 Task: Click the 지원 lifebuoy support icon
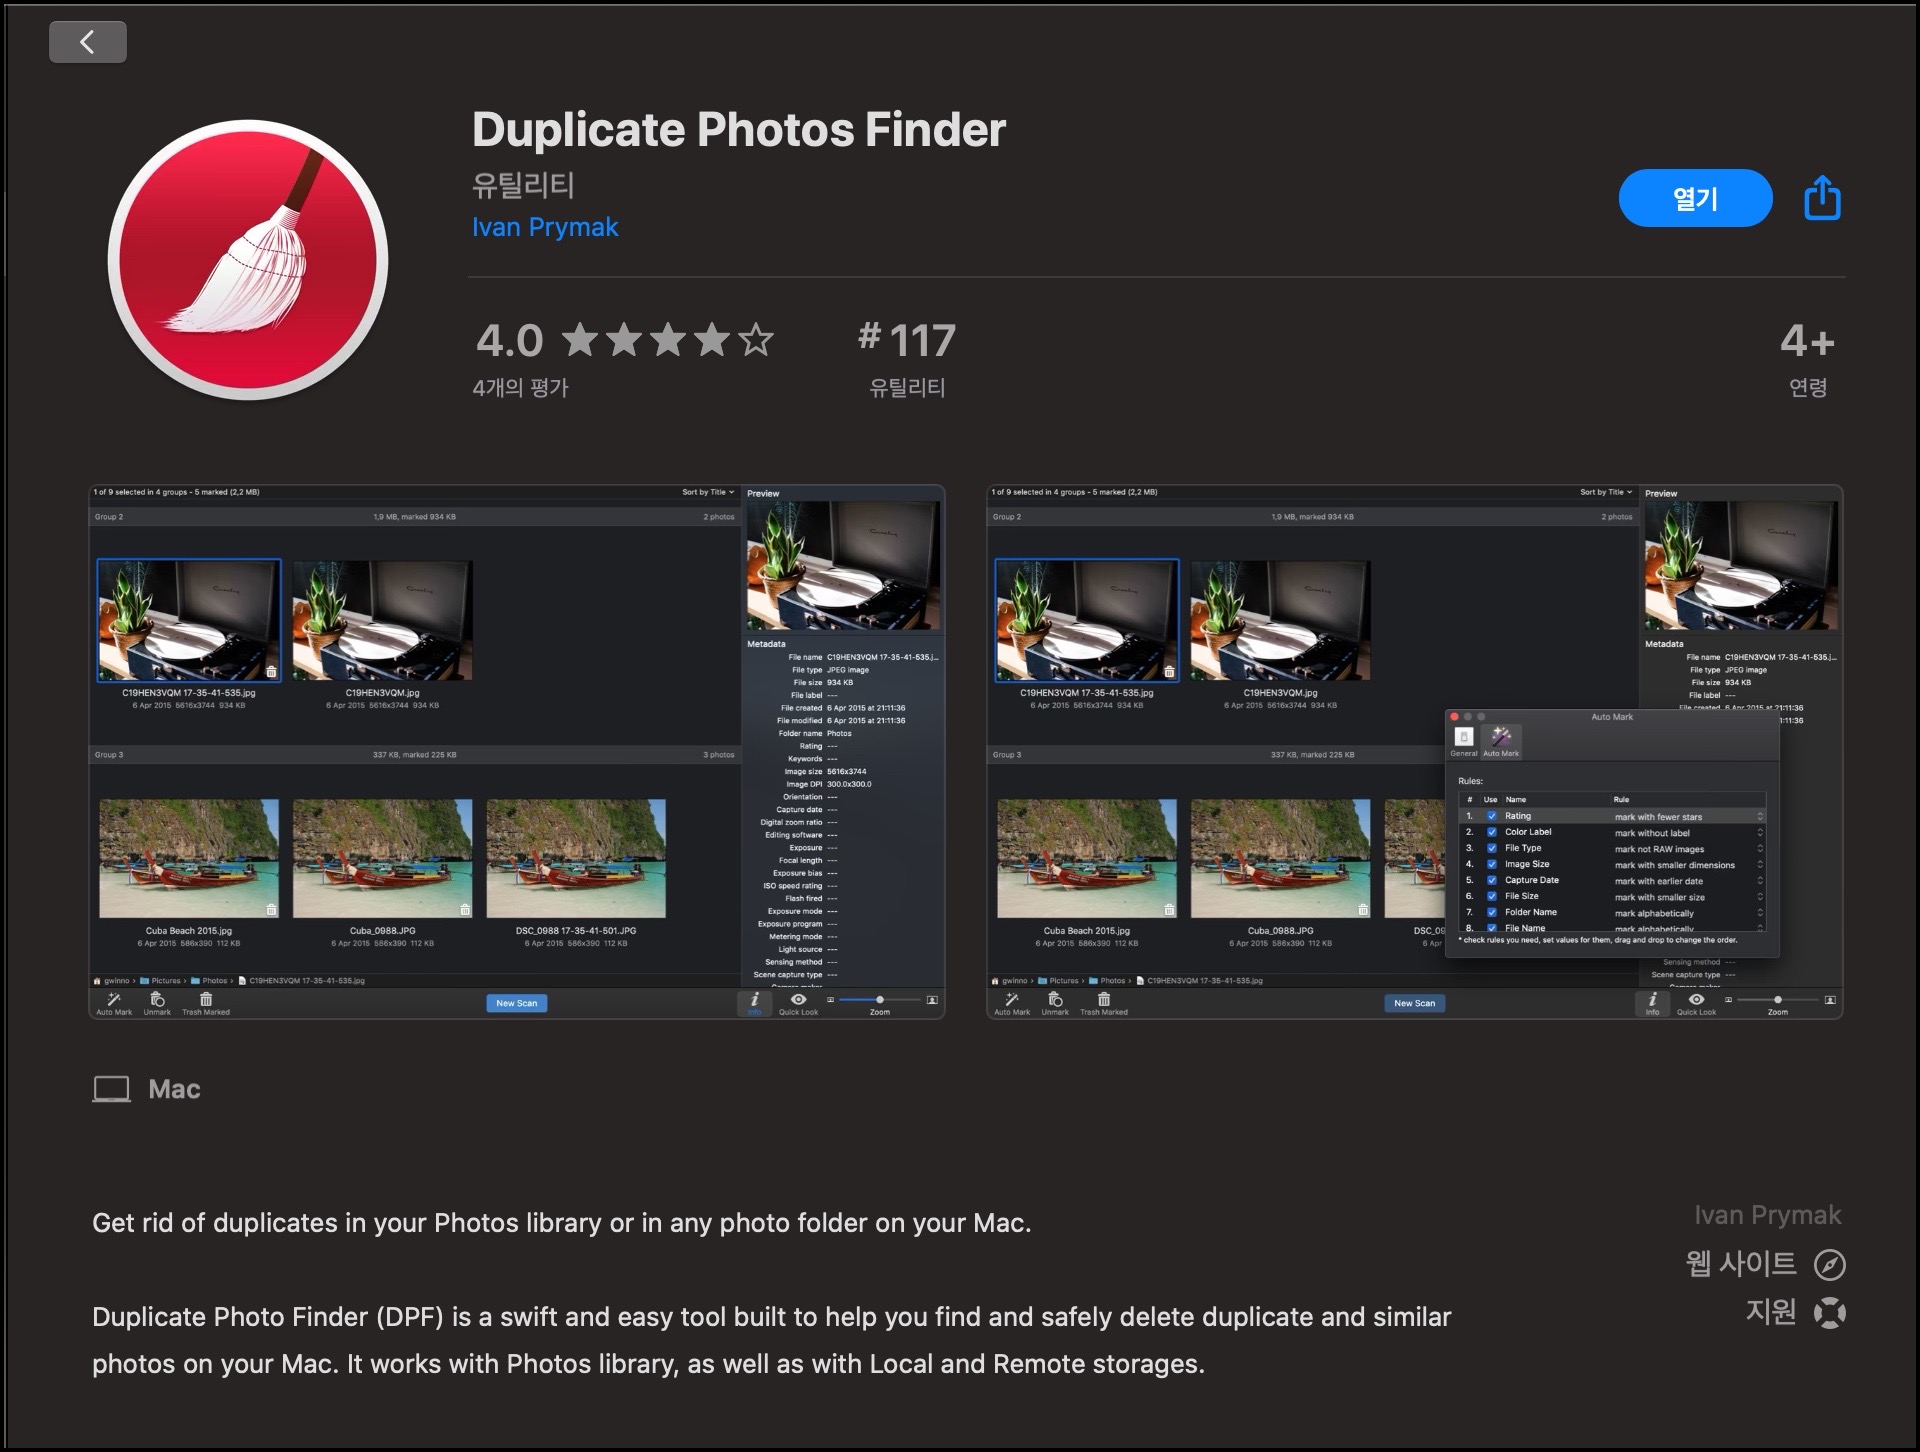pyautogui.click(x=1829, y=1312)
